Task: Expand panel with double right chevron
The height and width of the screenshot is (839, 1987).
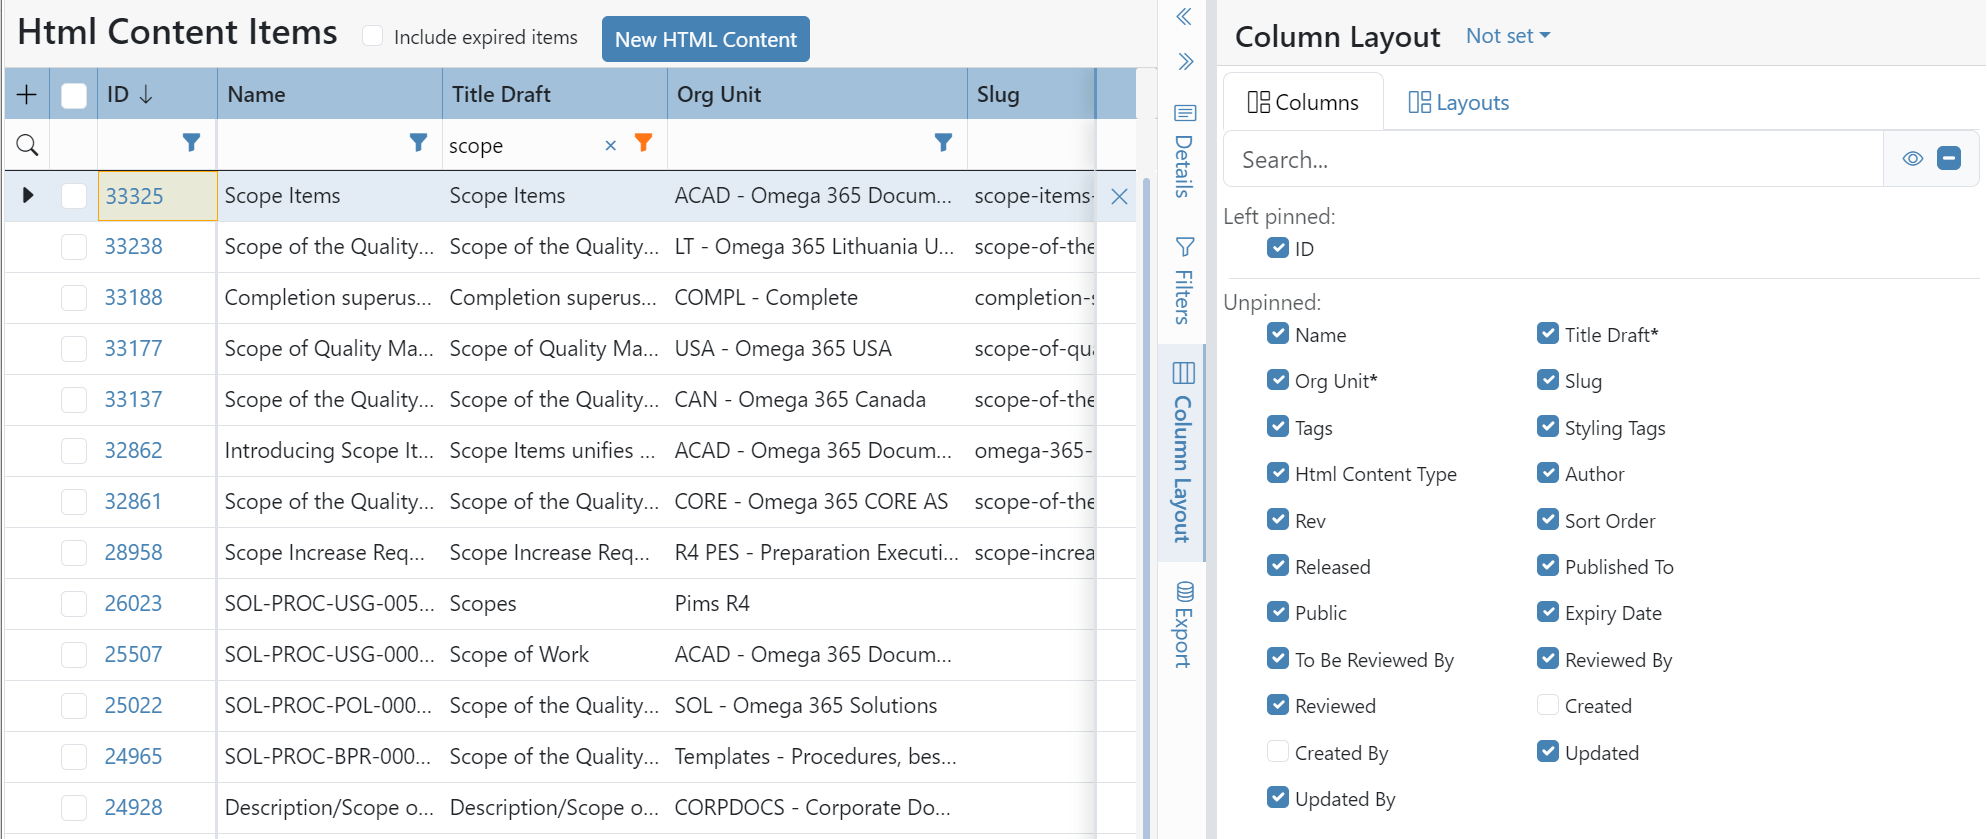Action: [1185, 62]
